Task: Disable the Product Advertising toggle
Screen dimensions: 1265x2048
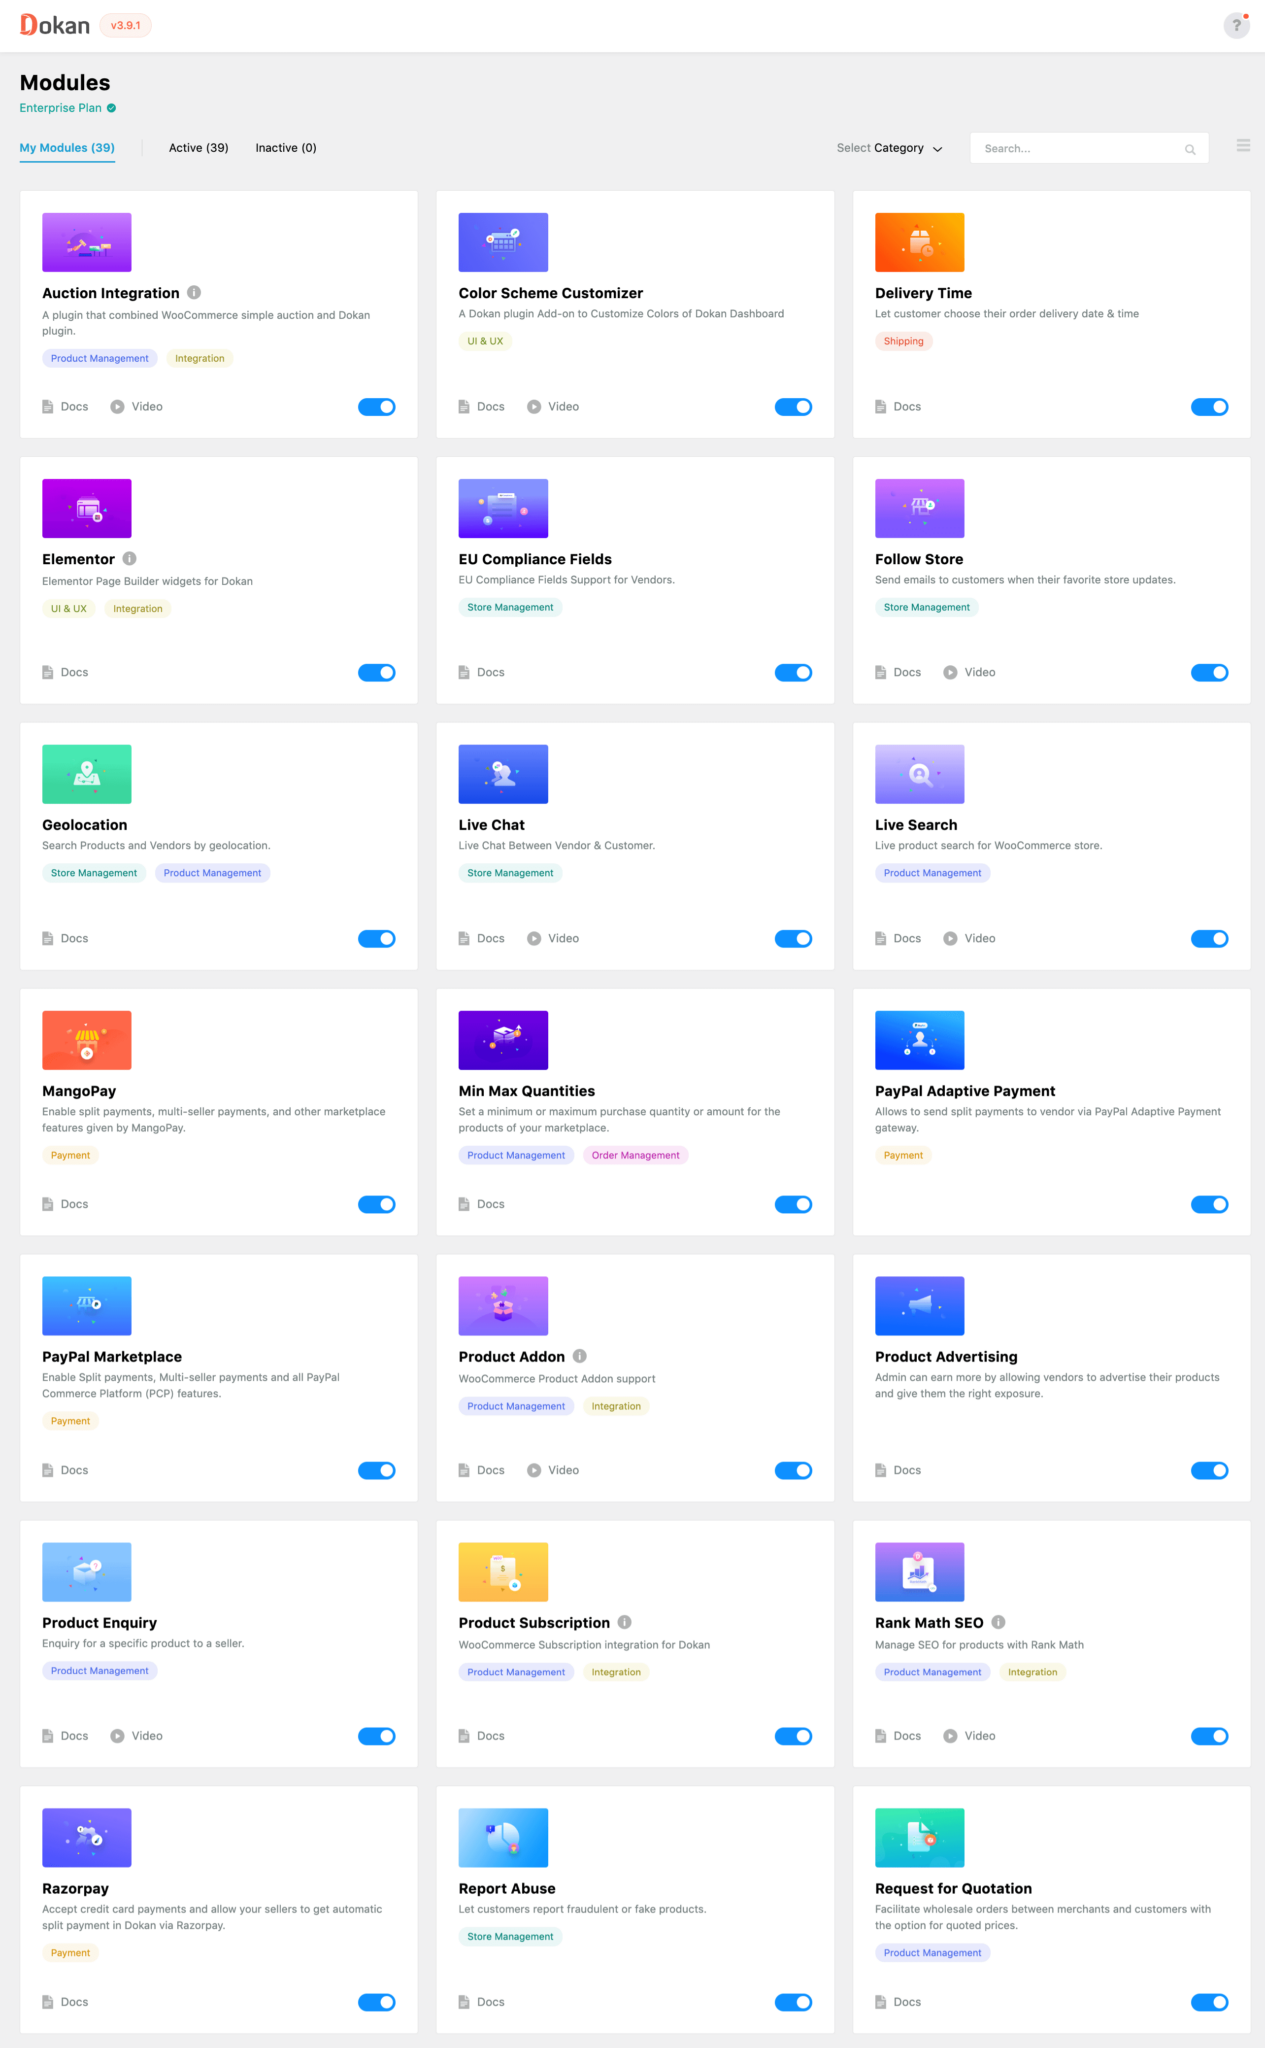Action: click(1209, 1470)
